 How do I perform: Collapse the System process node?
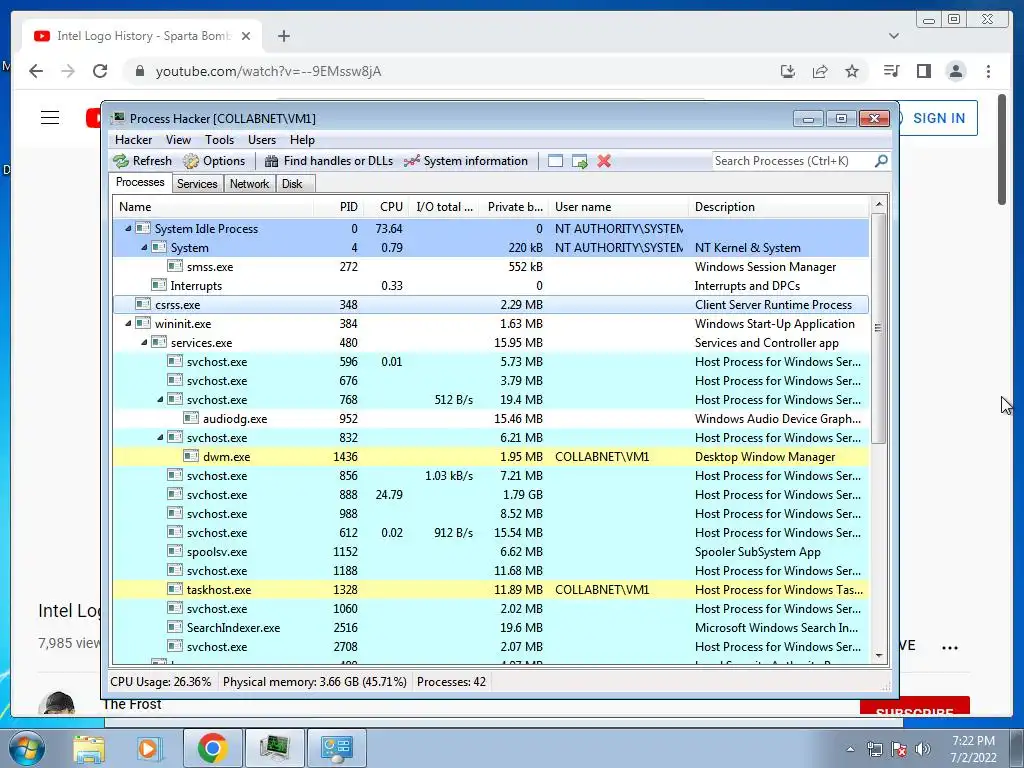point(144,248)
